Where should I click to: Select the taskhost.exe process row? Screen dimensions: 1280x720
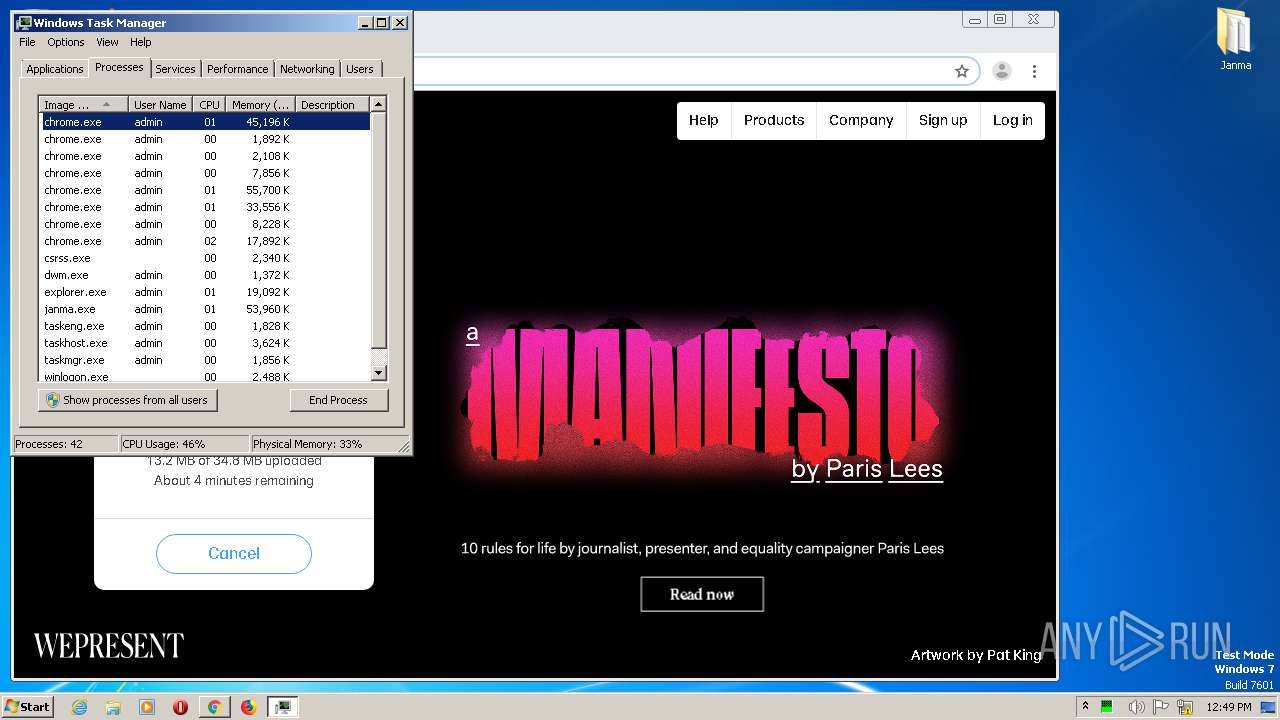click(205, 343)
